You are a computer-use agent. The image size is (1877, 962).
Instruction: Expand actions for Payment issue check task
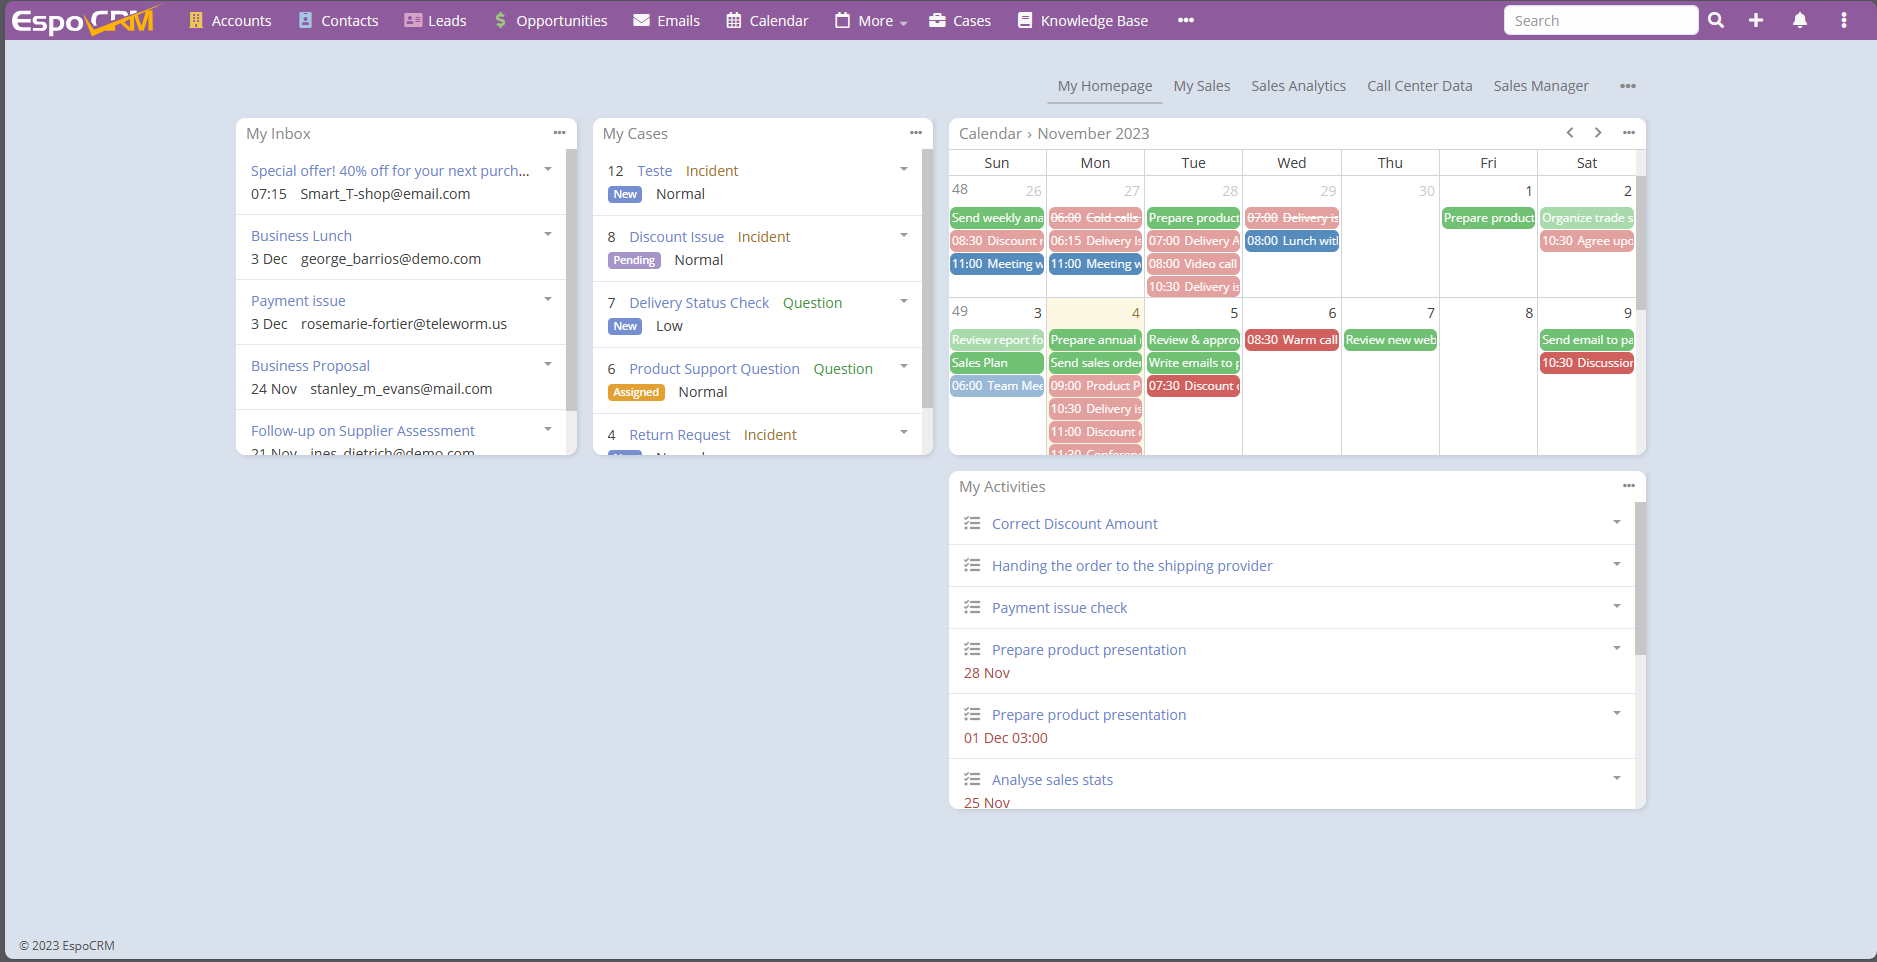pos(1617,607)
